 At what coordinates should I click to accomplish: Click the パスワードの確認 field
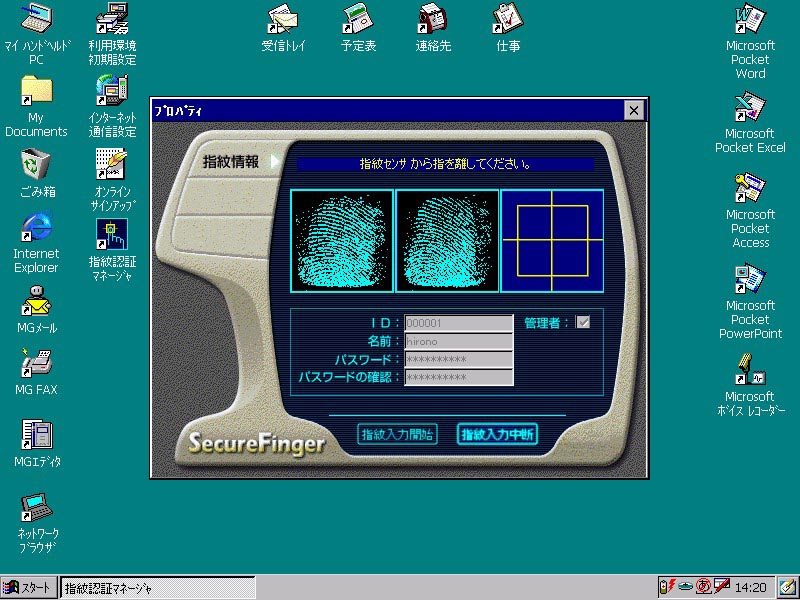click(458, 377)
